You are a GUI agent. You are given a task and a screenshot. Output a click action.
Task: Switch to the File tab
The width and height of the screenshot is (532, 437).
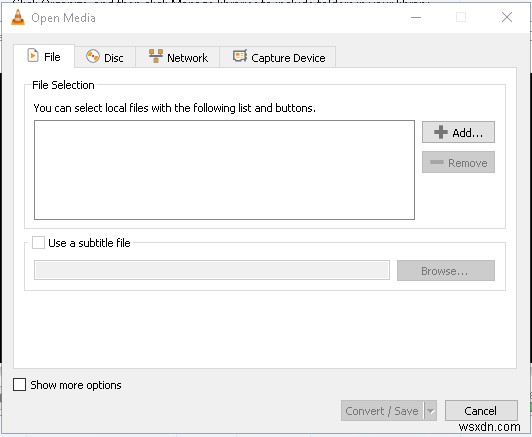pos(44,56)
